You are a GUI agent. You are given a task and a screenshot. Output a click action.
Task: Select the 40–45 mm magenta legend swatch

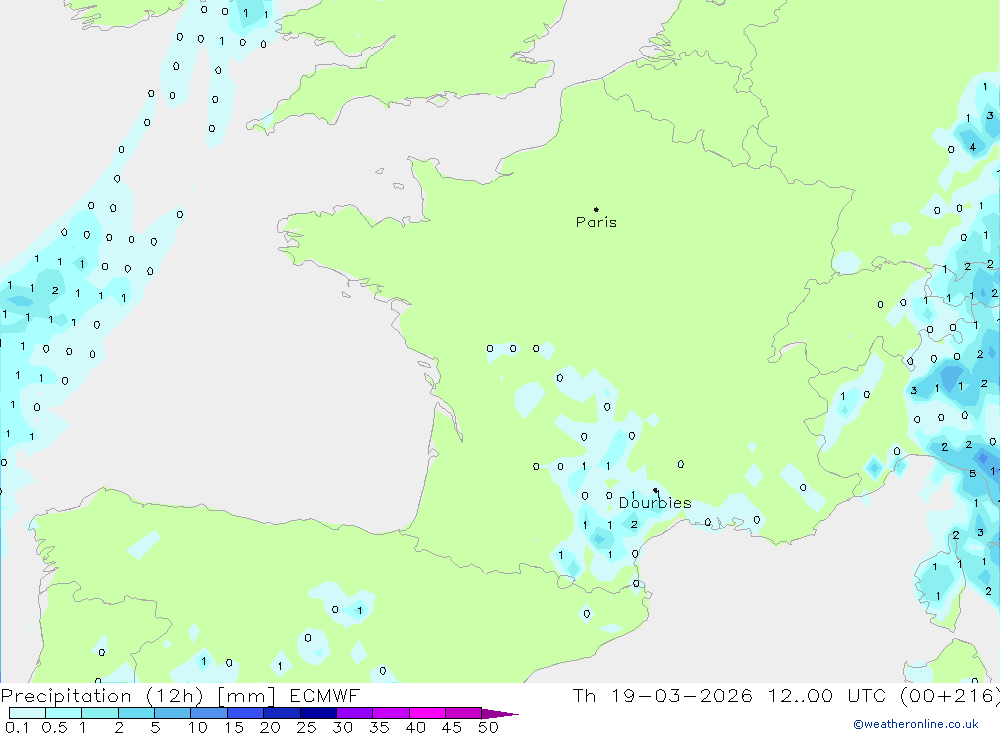coord(427,713)
